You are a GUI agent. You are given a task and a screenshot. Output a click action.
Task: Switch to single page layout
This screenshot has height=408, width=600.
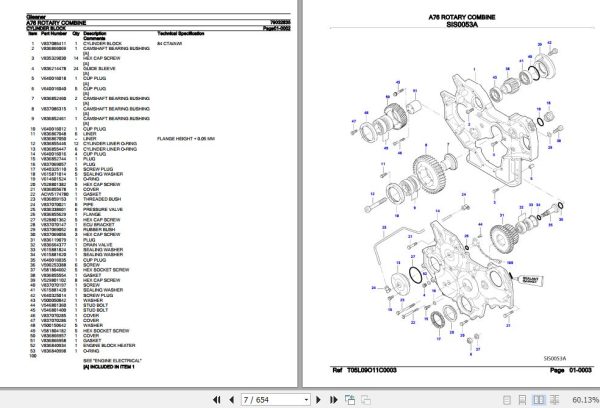(507, 400)
